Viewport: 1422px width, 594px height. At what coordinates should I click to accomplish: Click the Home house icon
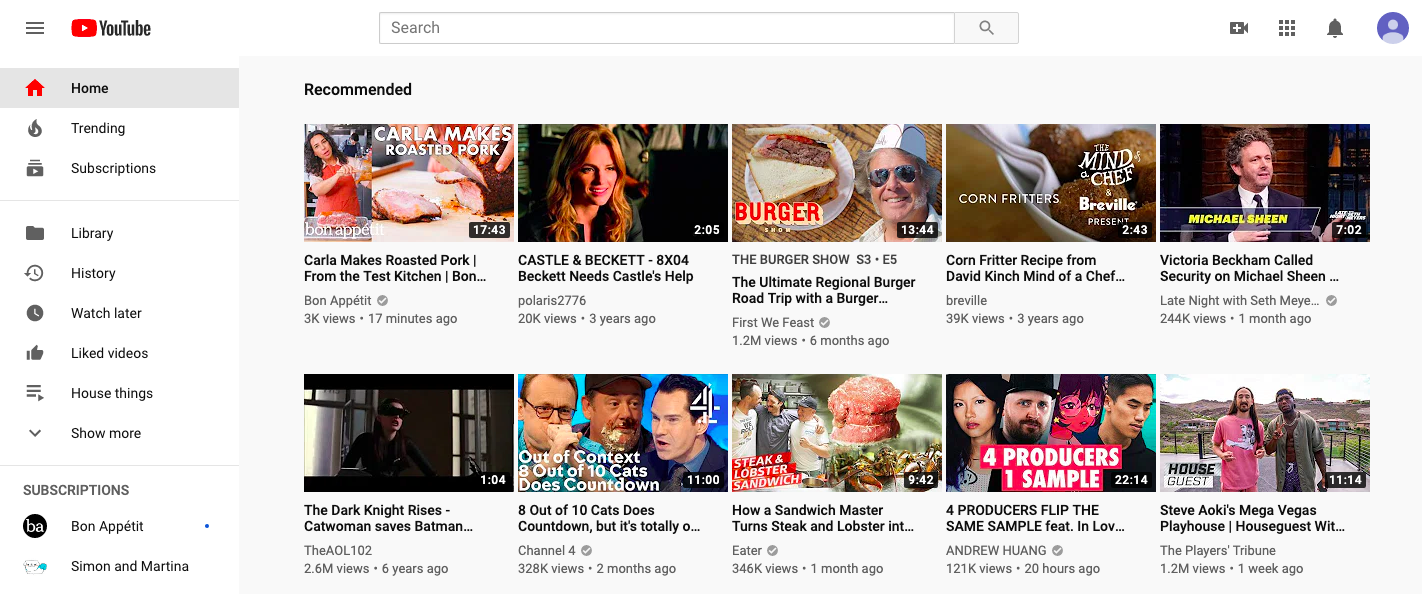[x=35, y=88]
